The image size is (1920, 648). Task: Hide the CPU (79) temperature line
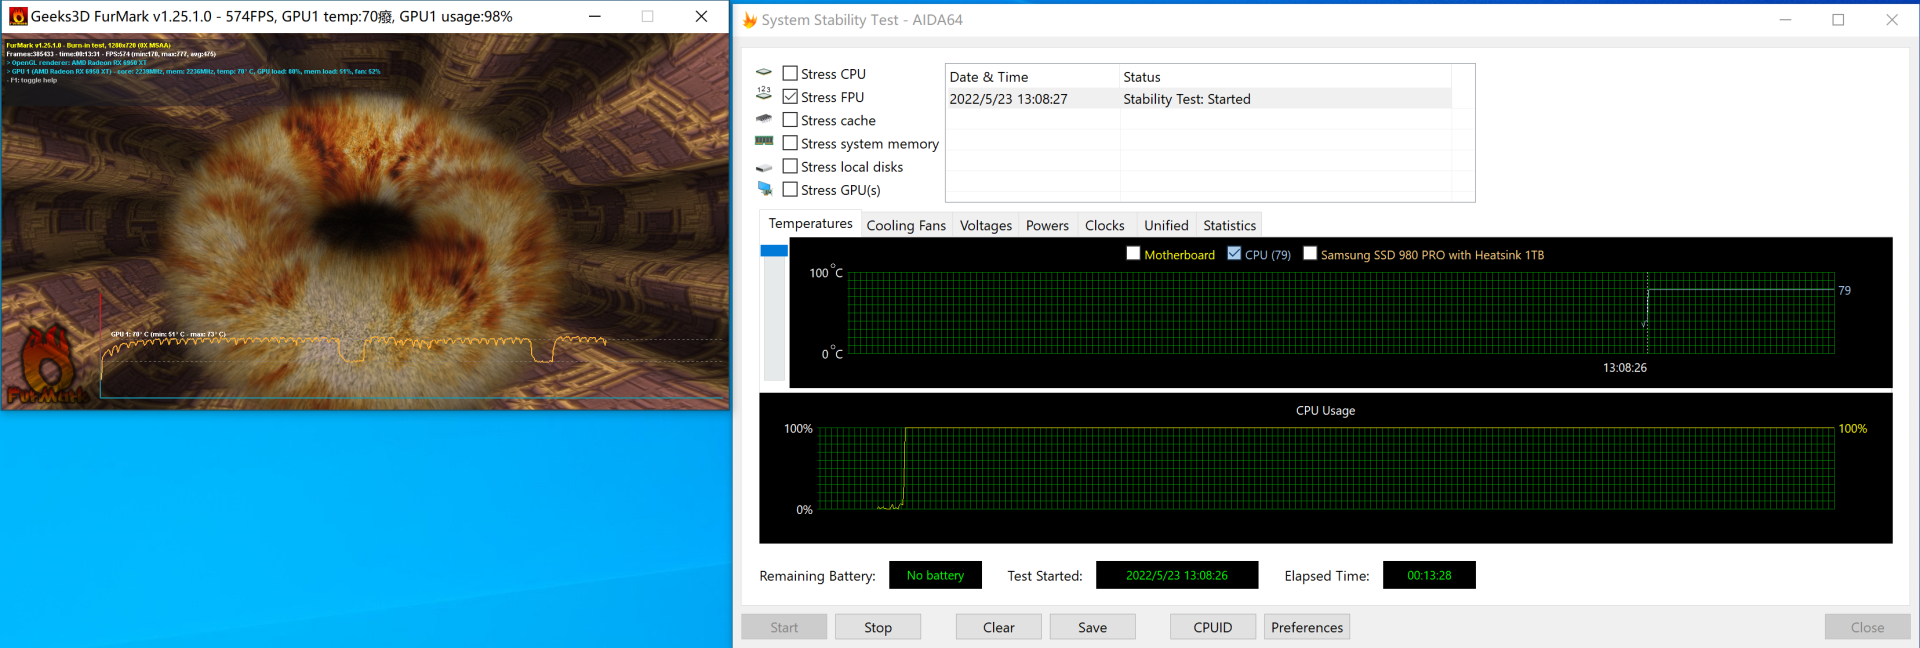click(1234, 254)
